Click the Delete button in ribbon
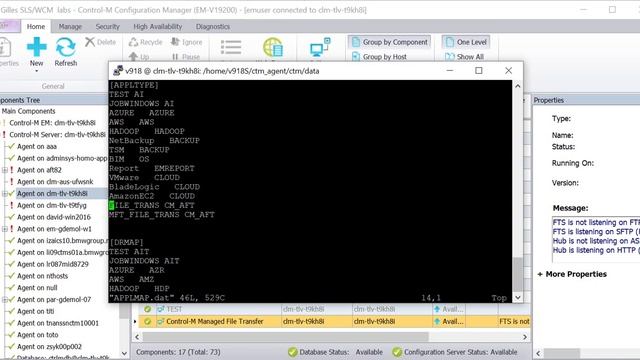This screenshot has height=360, width=640. point(100,42)
